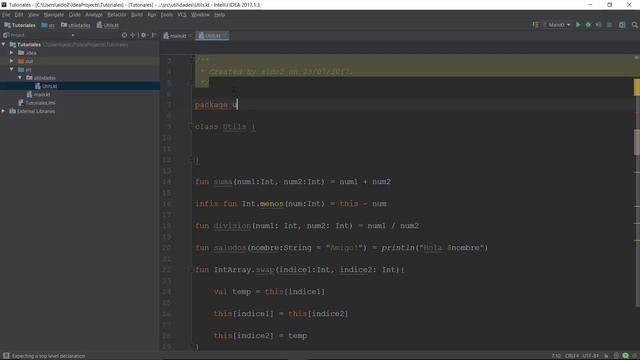Screen dimensions: 640x360
Task: Click Utils.kt breadcrumb in navigation bar
Action: click(108, 25)
